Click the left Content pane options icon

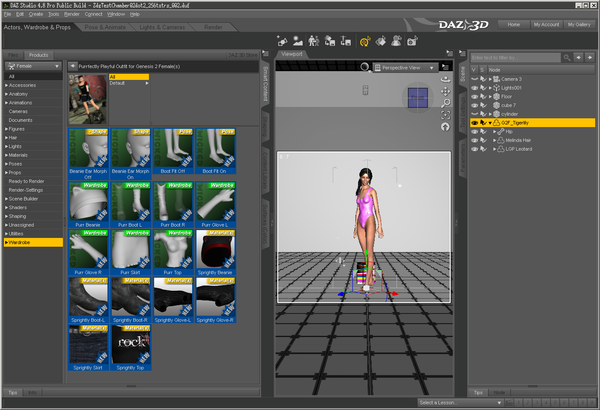point(266,54)
